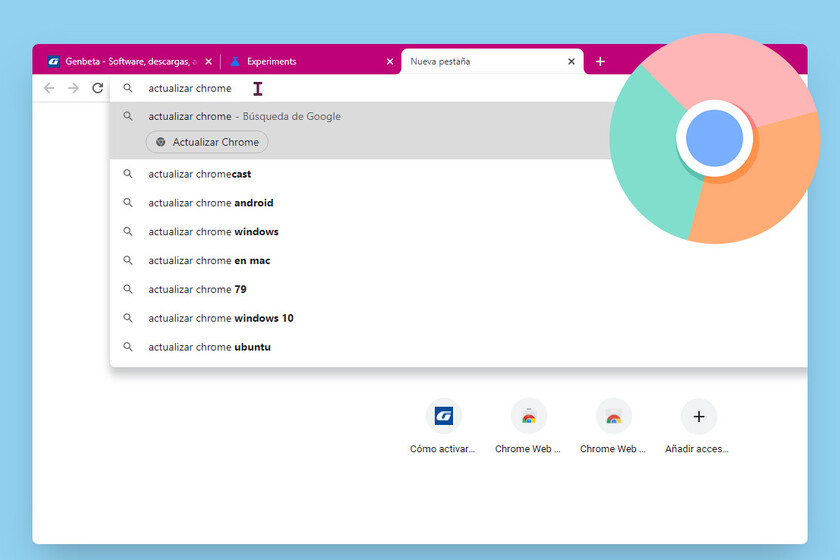Close the Experiments tab
This screenshot has width=840, height=560.
pos(390,62)
